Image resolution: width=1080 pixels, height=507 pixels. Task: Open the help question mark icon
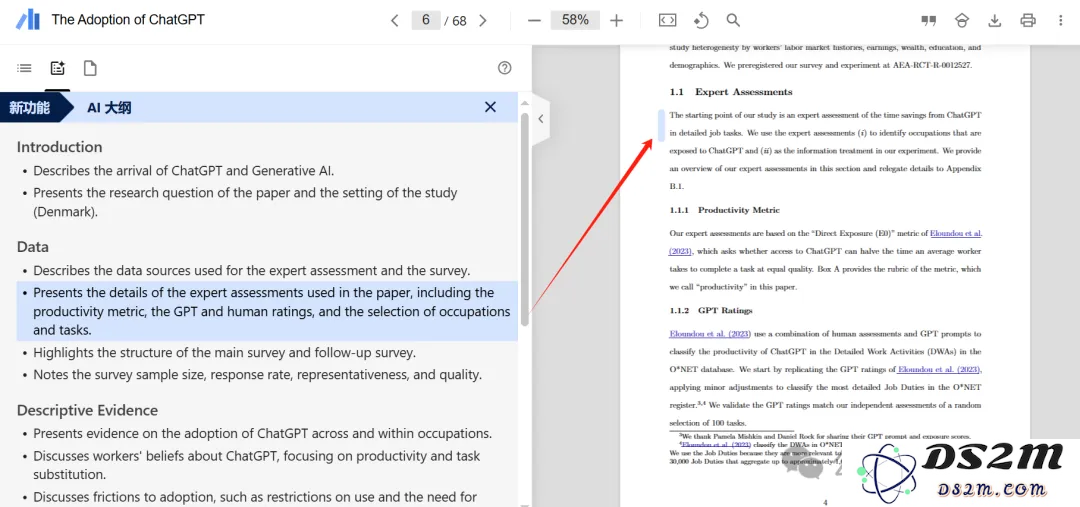coord(505,68)
